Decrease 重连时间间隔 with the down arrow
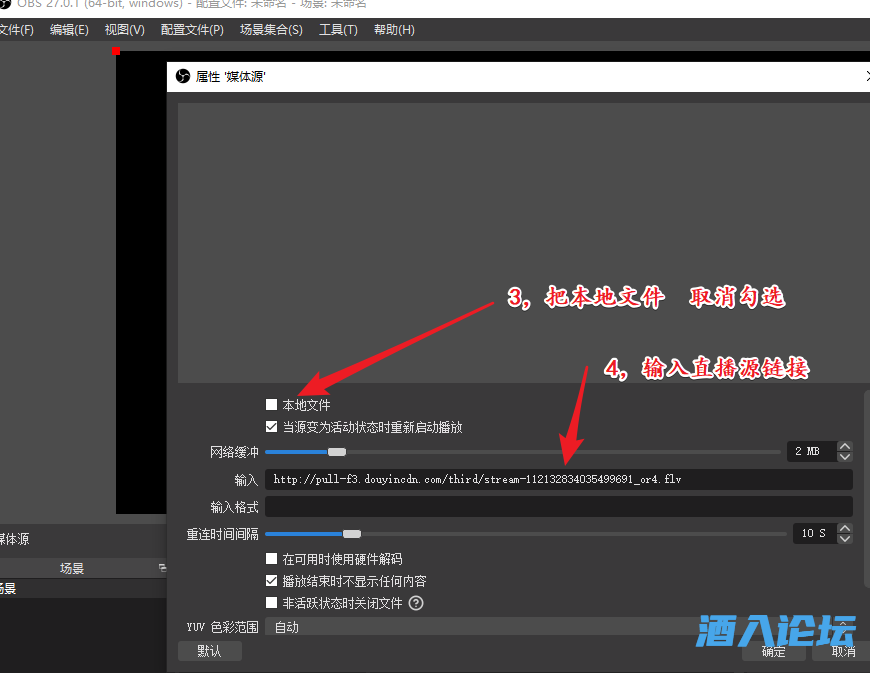Viewport: 870px width, 673px height. tap(845, 539)
